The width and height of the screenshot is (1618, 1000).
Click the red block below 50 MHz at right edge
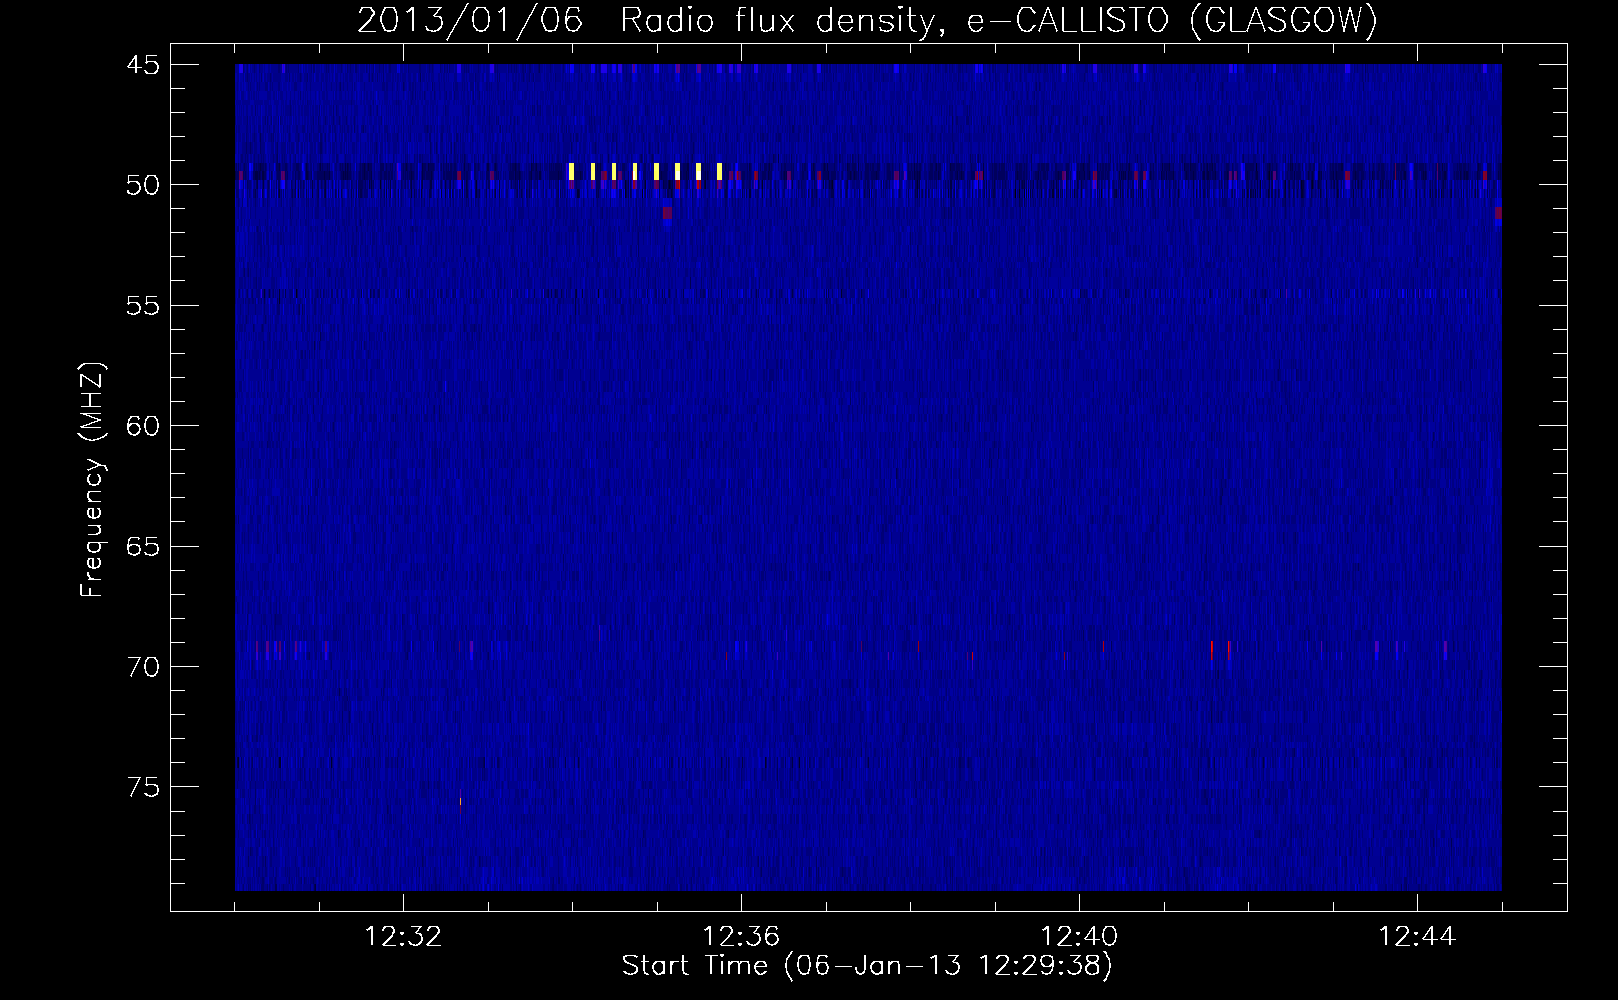pyautogui.click(x=1498, y=213)
